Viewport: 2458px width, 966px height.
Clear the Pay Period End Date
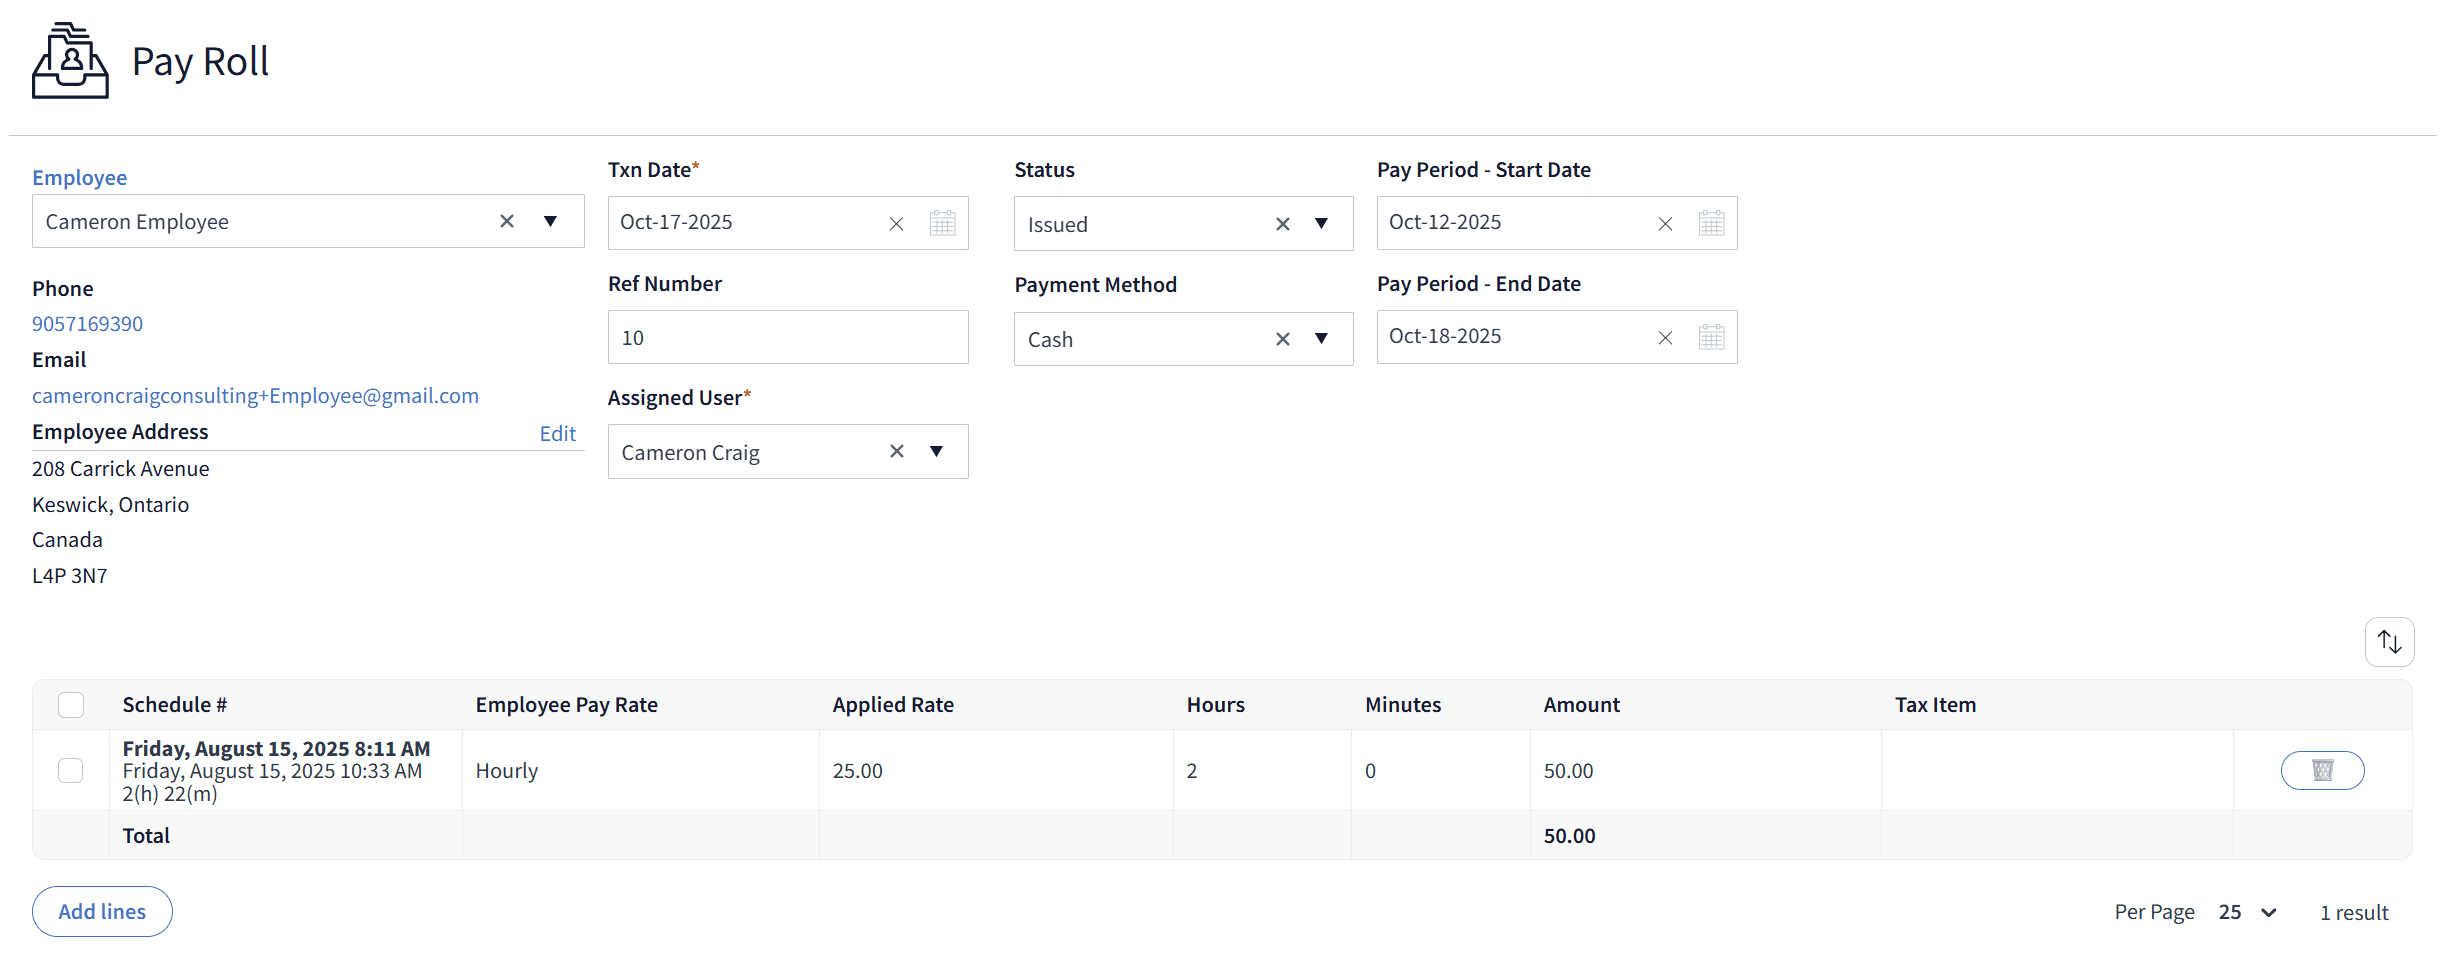[1665, 338]
